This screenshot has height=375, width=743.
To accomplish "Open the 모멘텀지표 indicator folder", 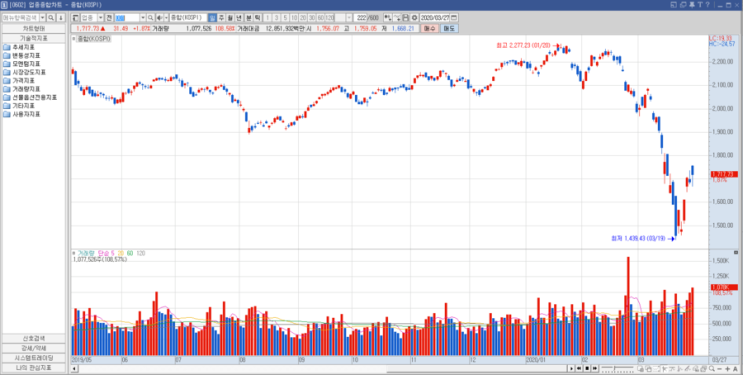I will [22, 64].
